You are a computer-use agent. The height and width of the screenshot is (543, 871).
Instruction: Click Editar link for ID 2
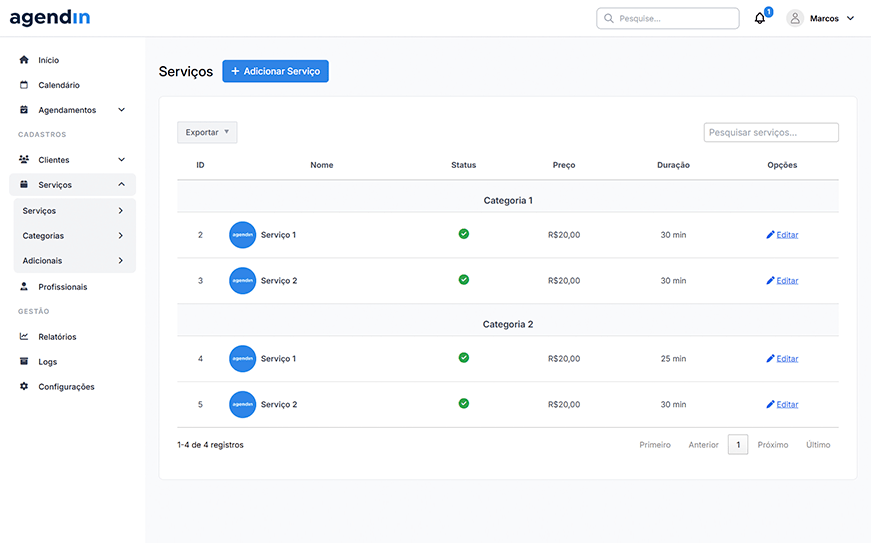(787, 235)
